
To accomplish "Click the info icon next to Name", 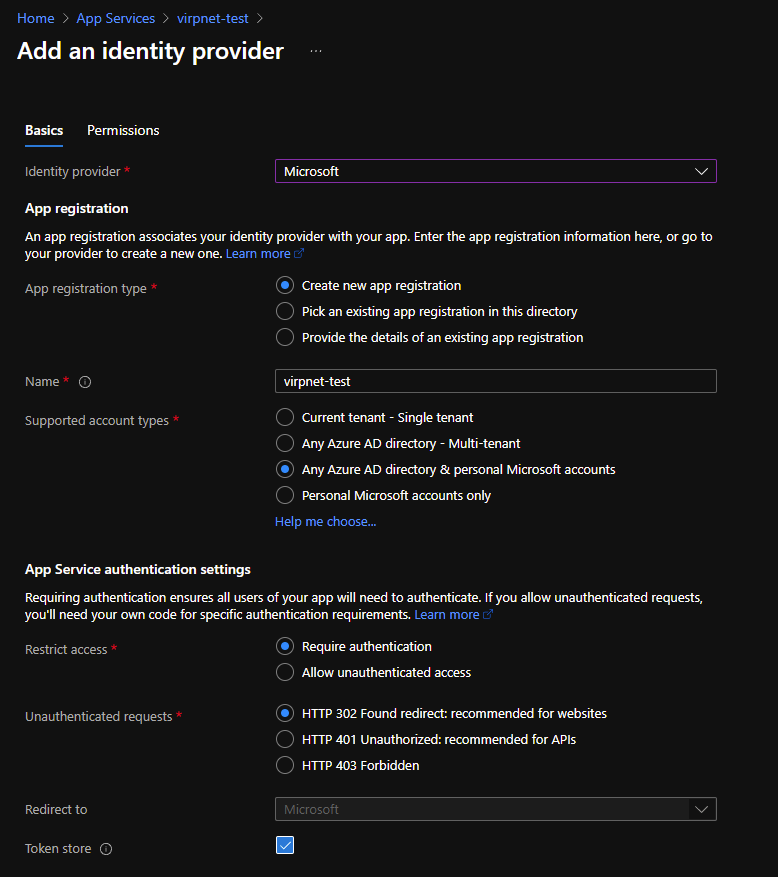I will [x=85, y=382].
